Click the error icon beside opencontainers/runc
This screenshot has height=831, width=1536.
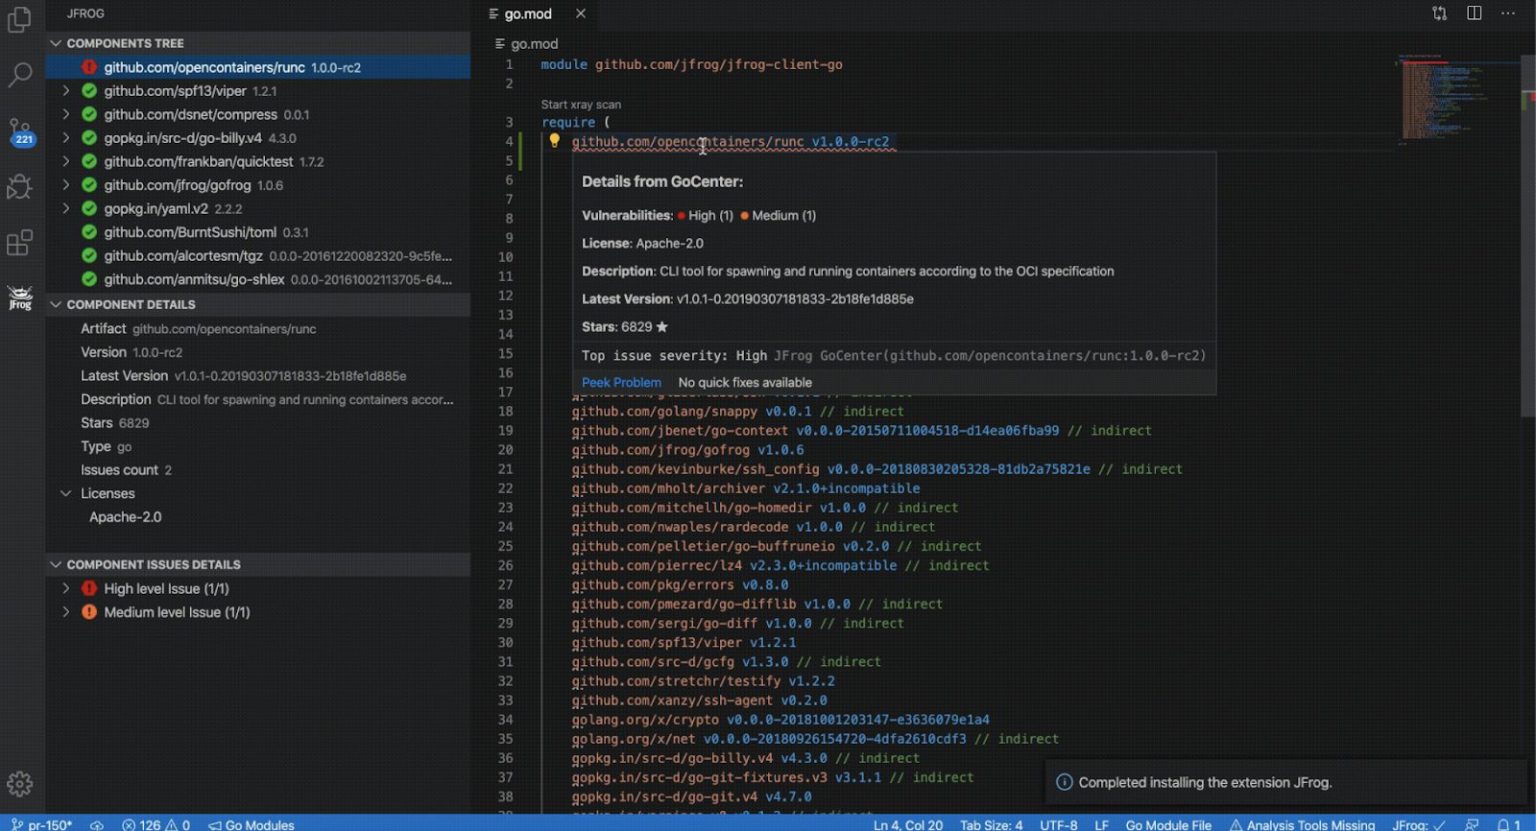coord(89,67)
